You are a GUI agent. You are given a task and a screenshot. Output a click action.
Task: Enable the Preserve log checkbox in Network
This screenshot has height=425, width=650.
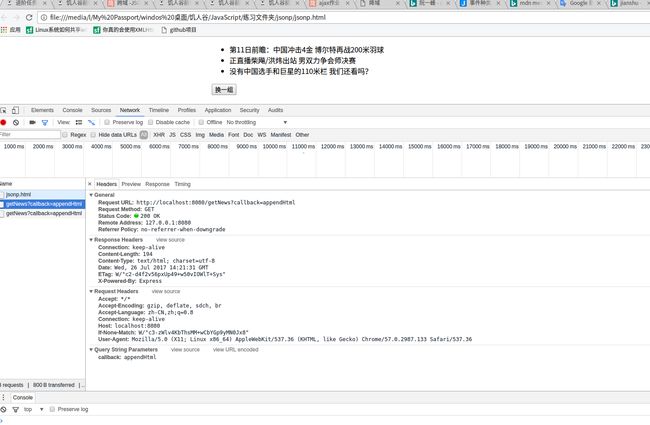point(107,122)
